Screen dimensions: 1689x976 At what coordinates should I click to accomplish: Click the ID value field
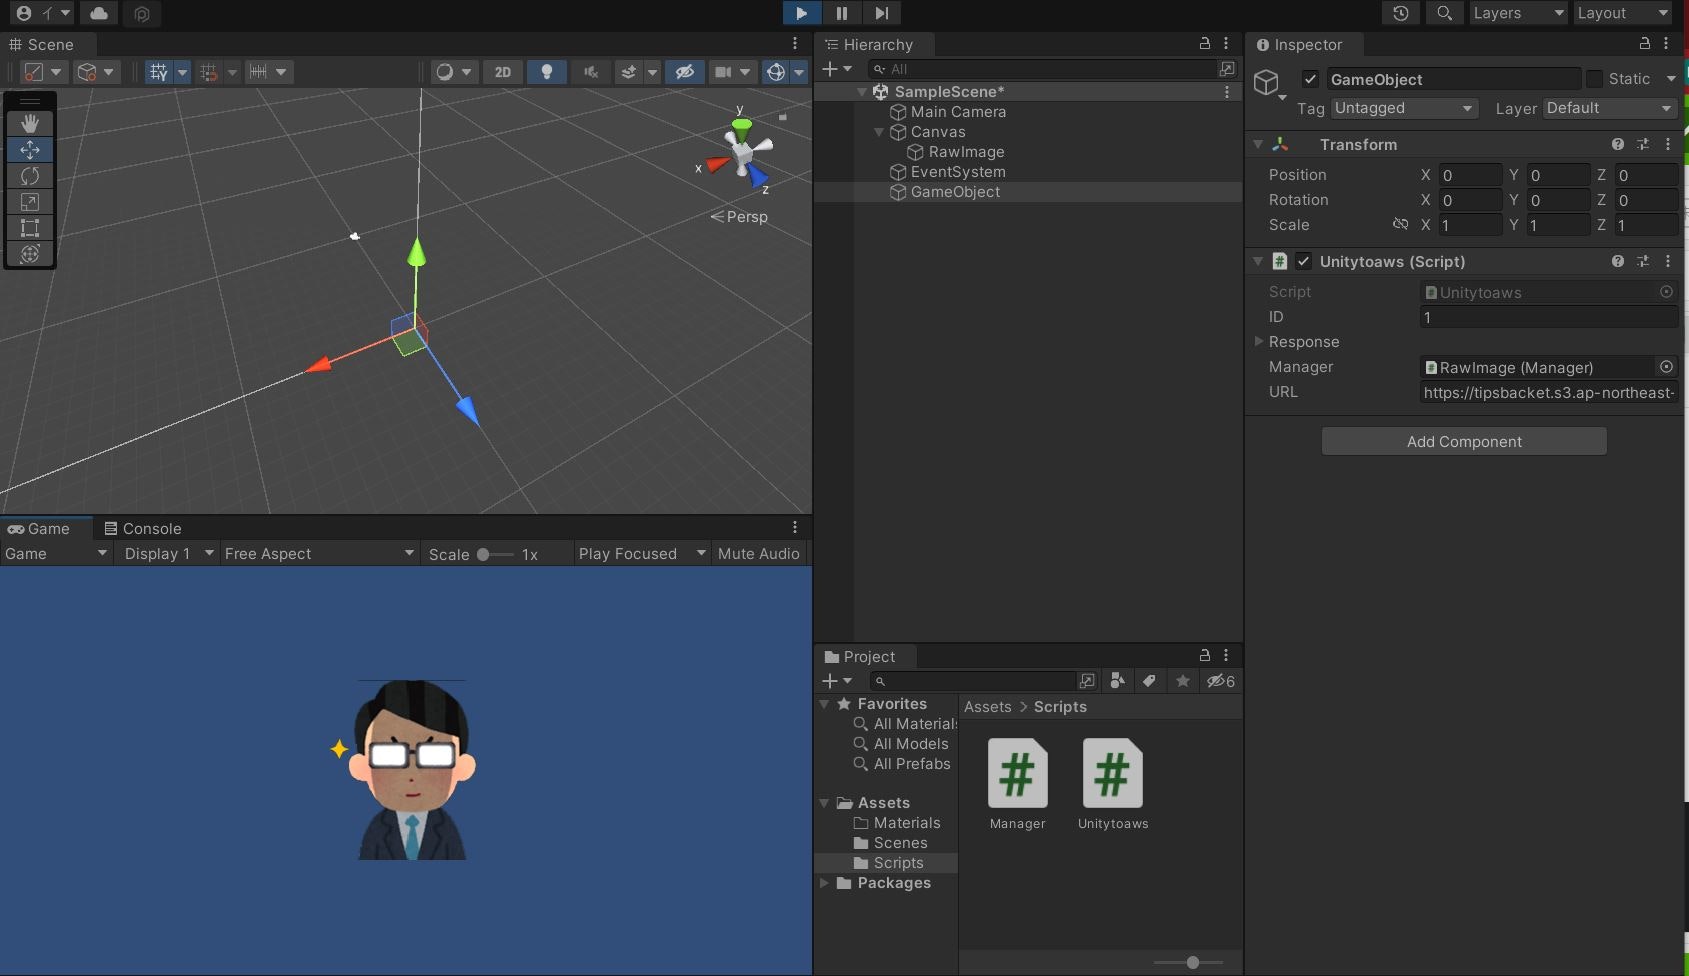coord(1548,317)
